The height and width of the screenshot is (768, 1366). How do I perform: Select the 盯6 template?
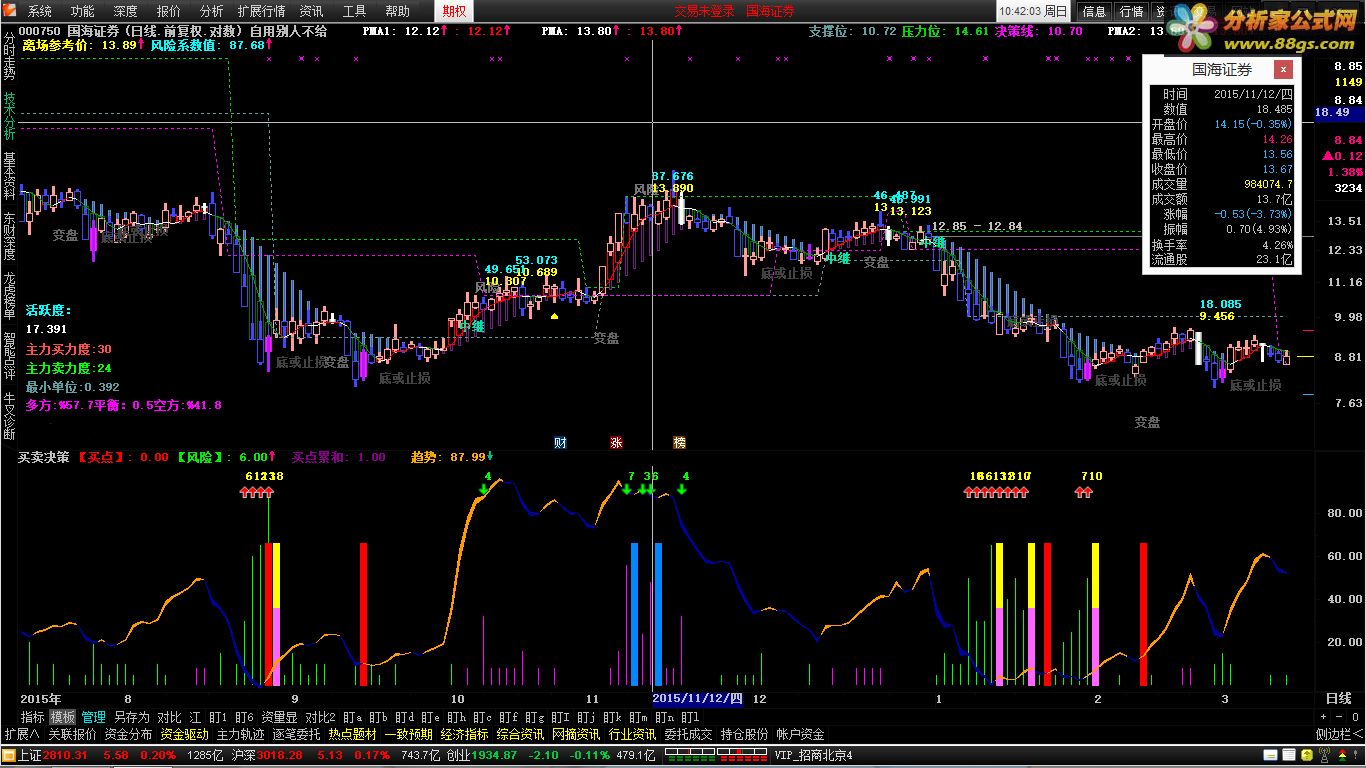(245, 717)
